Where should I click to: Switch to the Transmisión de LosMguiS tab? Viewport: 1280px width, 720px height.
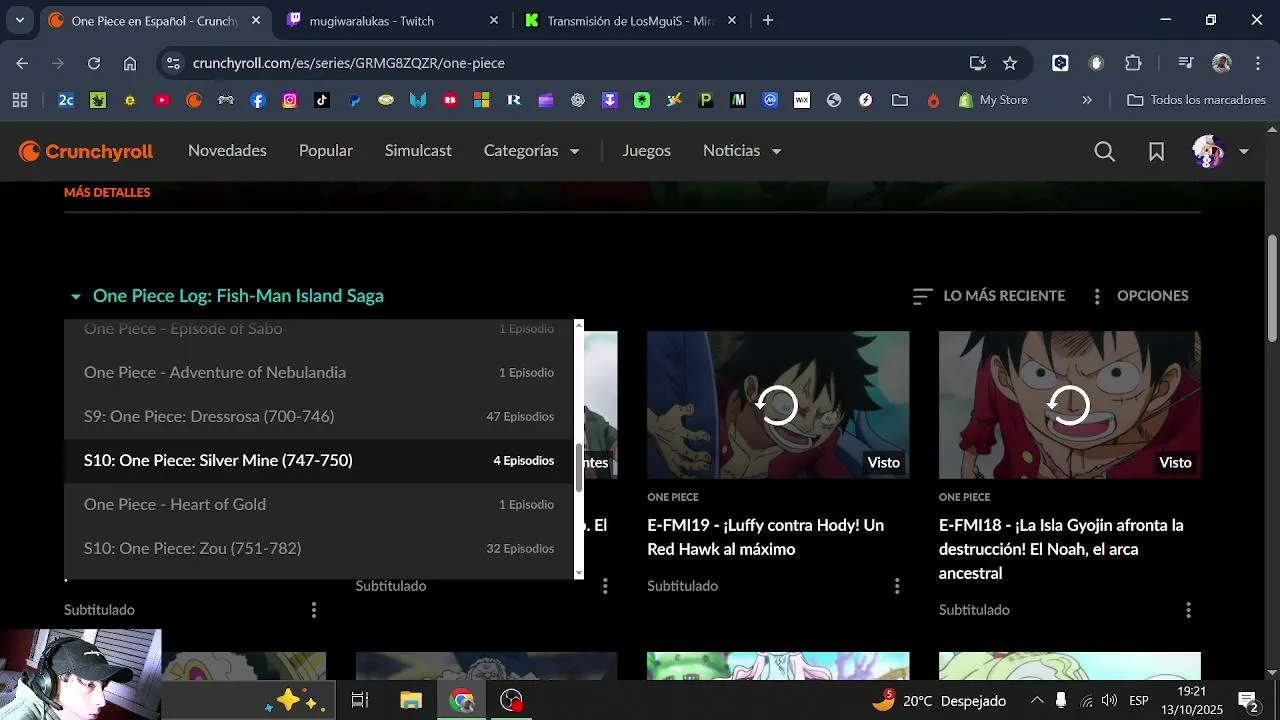tap(631, 20)
